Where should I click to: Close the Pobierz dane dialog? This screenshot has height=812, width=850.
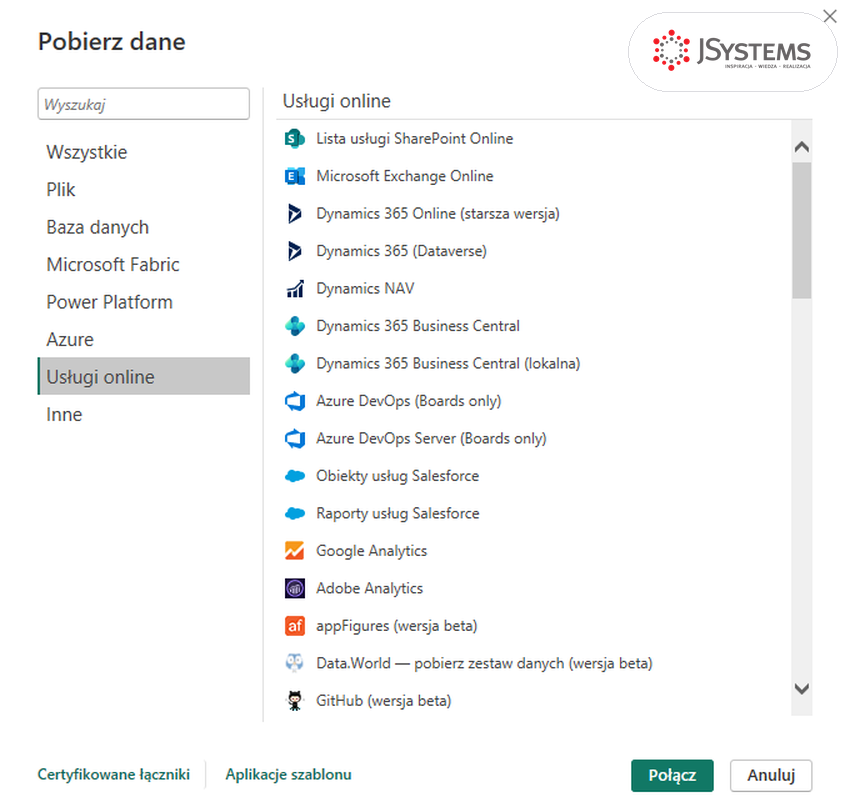tap(830, 16)
